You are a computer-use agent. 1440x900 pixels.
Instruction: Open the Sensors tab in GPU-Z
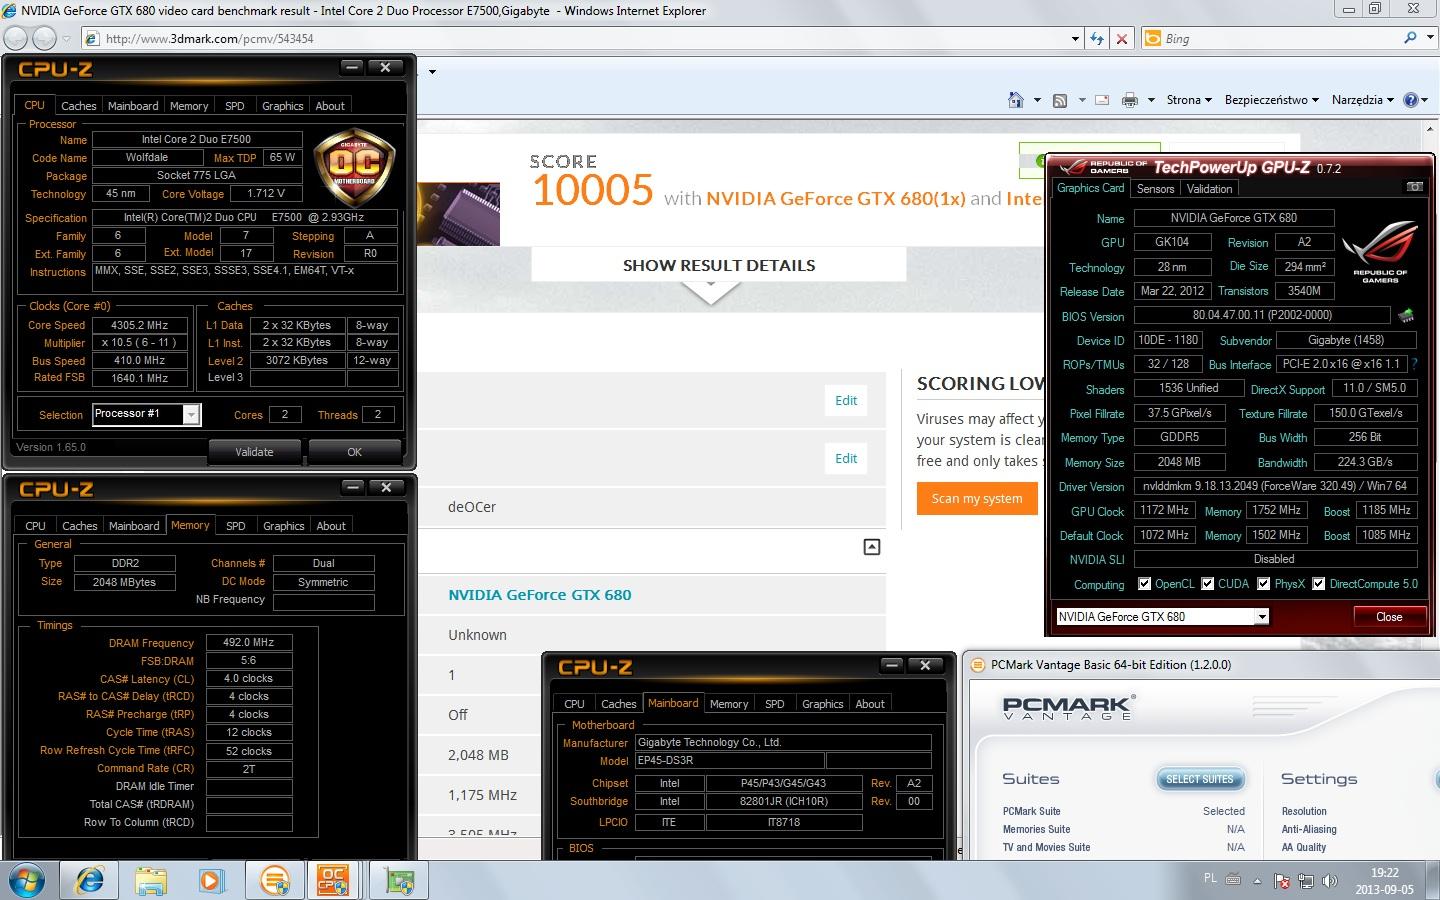tap(1155, 189)
